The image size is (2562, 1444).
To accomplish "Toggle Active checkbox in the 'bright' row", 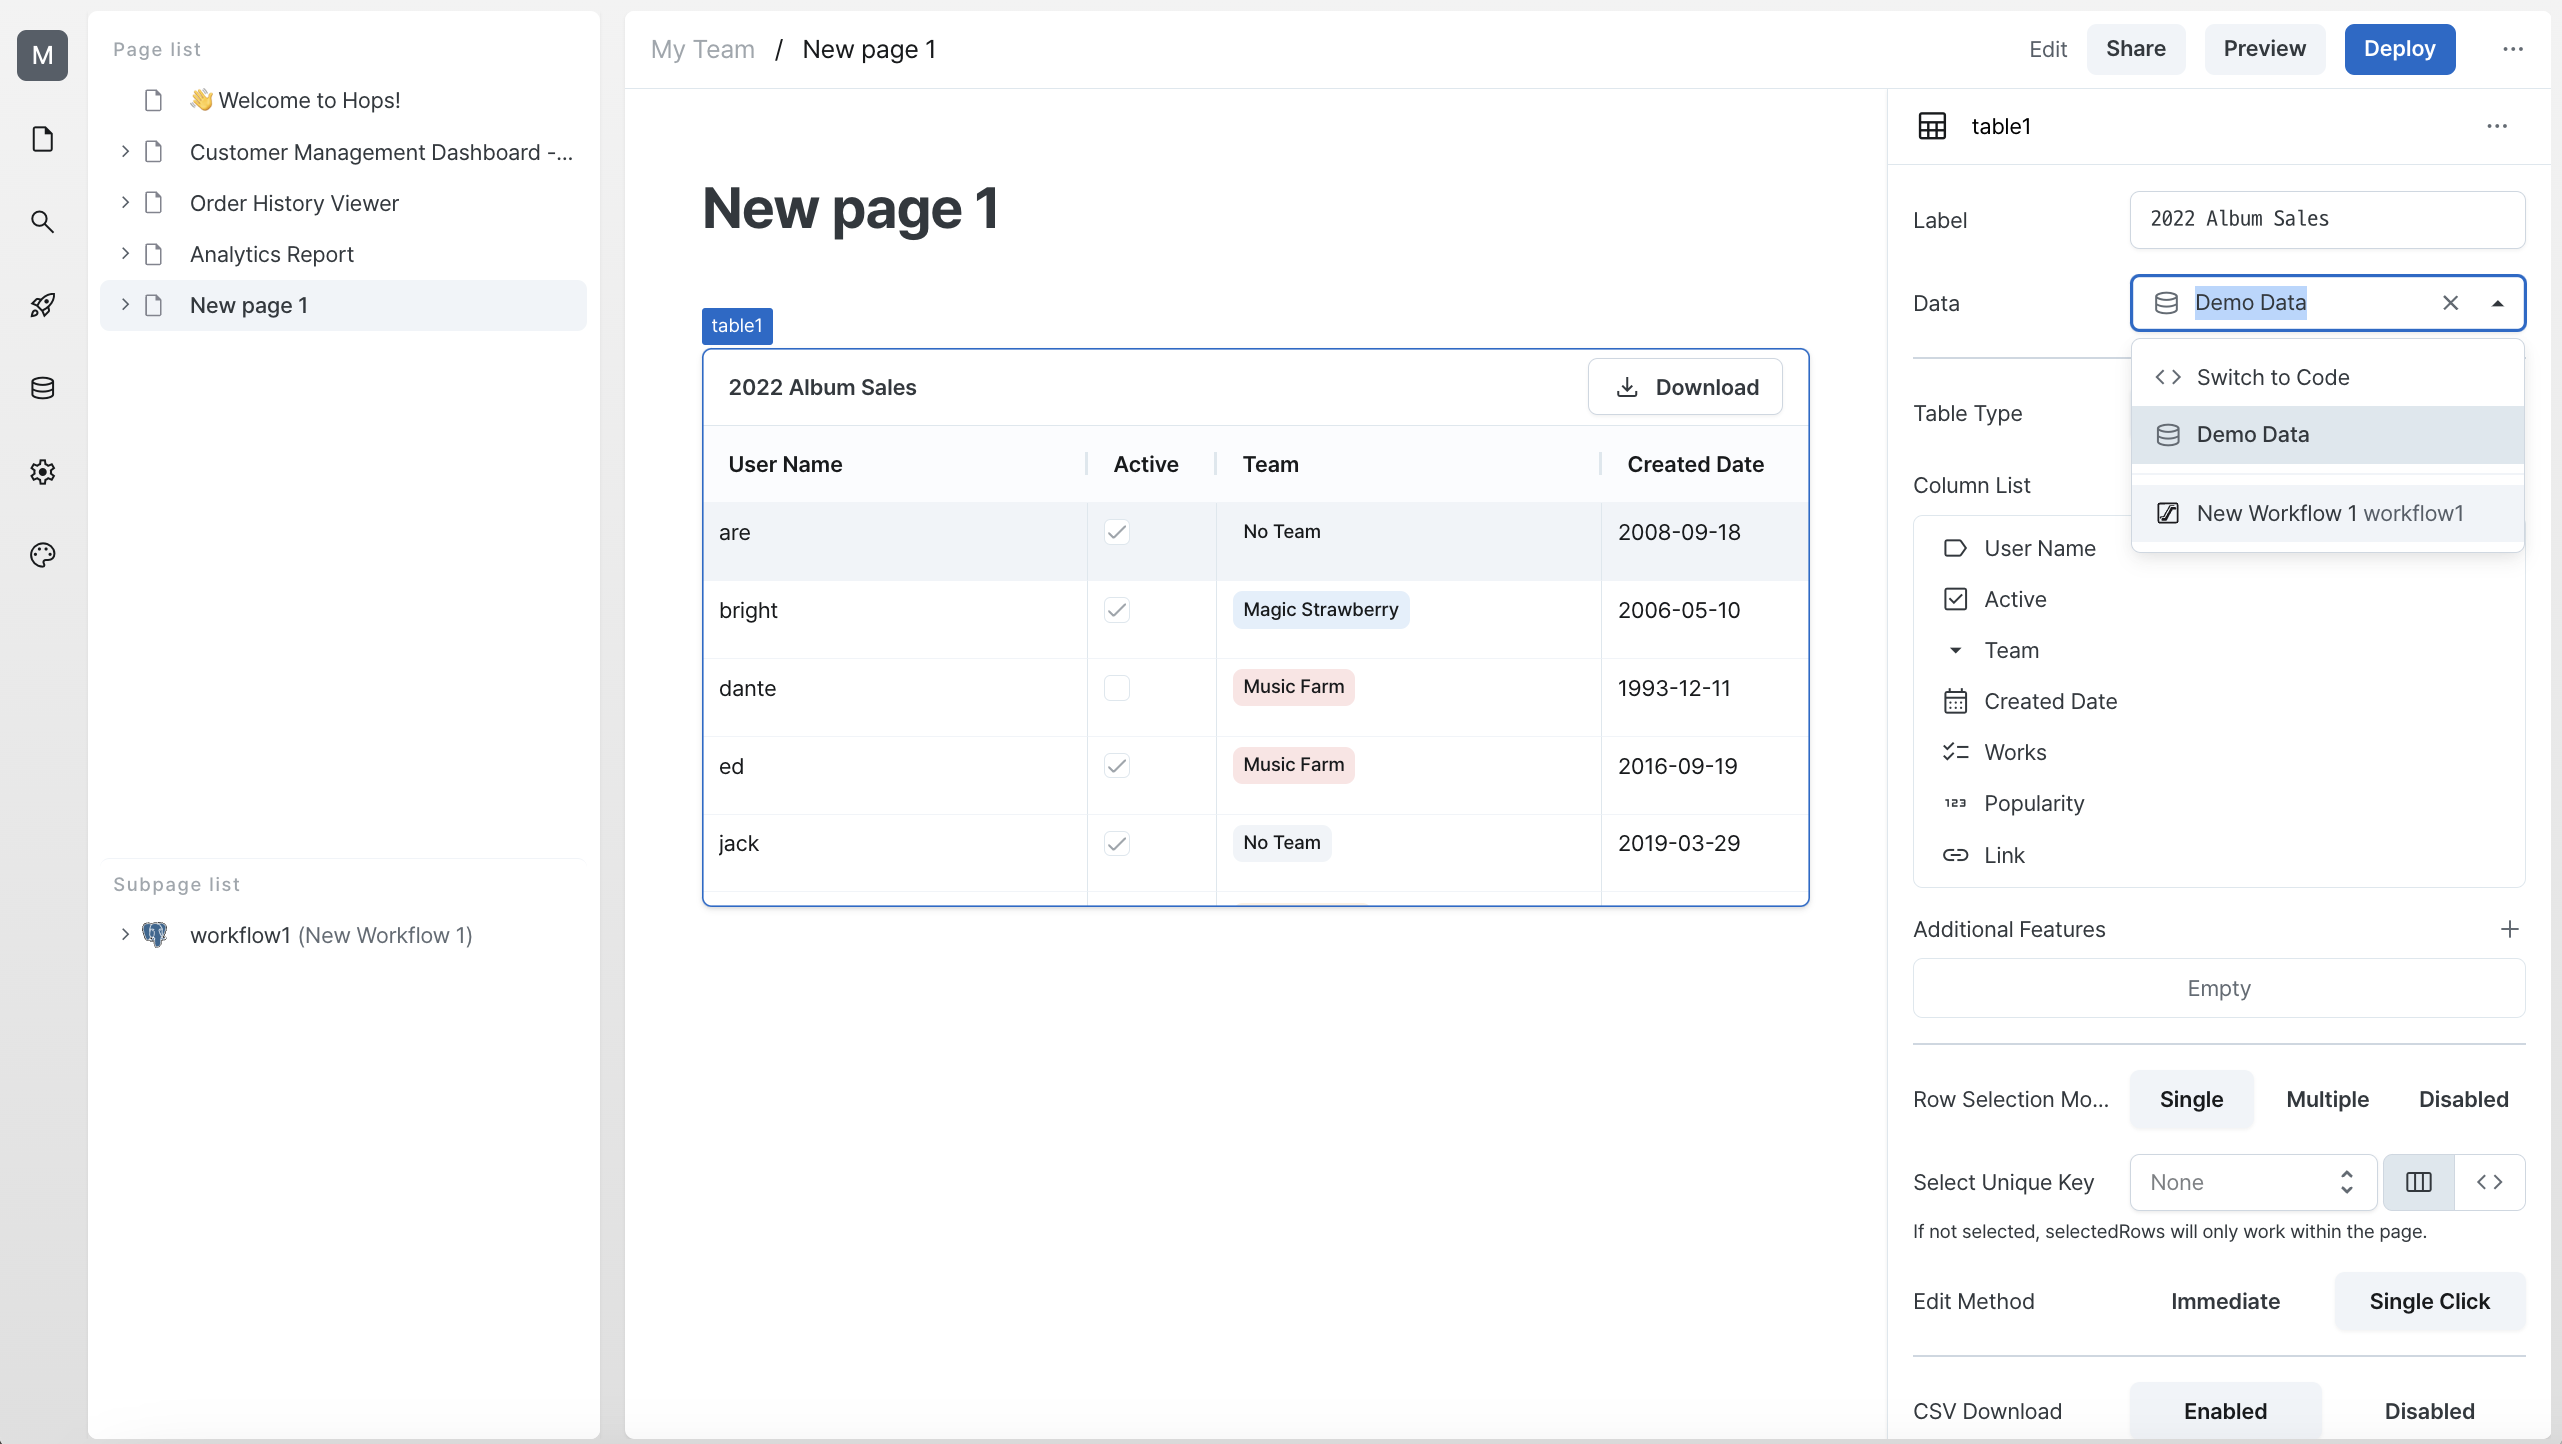I will pos(1117,610).
